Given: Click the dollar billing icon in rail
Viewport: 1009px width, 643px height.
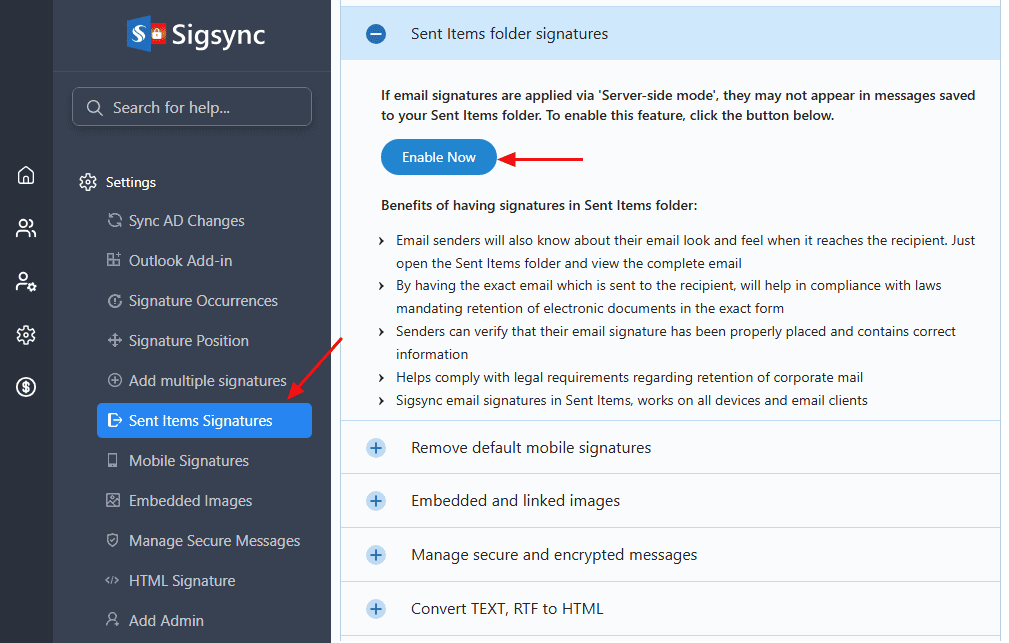Looking at the screenshot, I should [26, 388].
